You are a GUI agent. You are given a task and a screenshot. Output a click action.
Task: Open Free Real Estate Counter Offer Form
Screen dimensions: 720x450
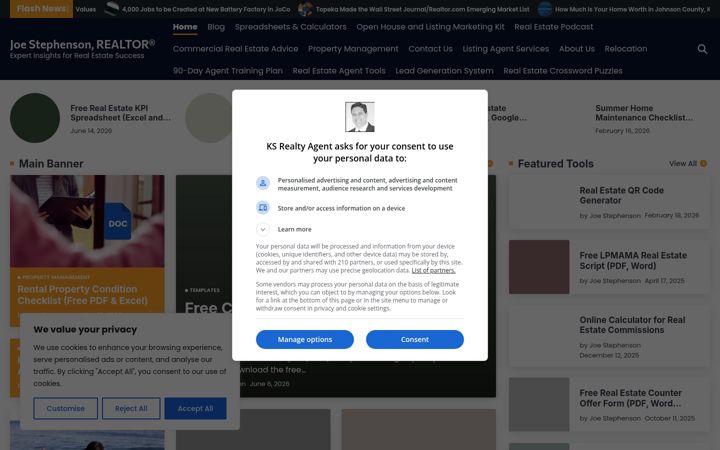[x=630, y=398]
